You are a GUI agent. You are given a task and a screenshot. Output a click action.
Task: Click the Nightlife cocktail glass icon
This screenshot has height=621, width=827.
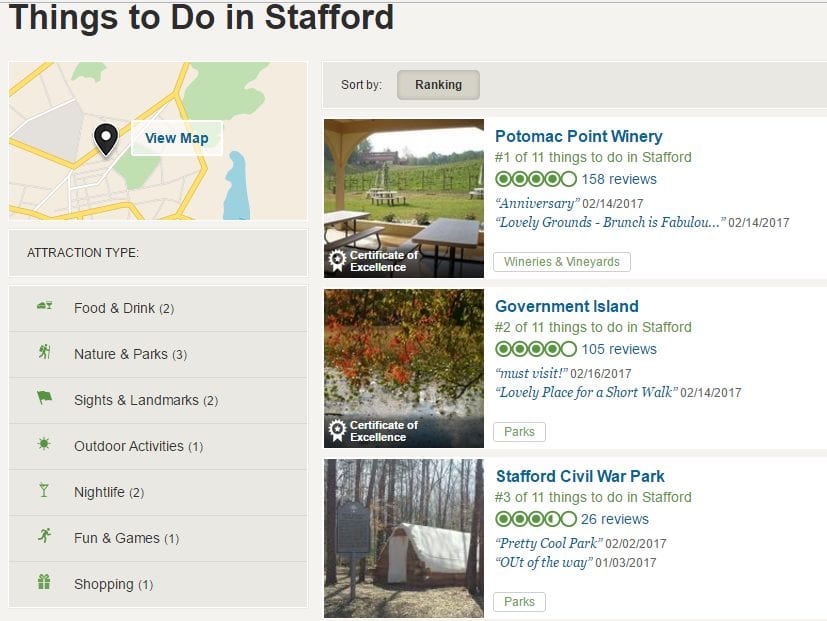point(44,491)
